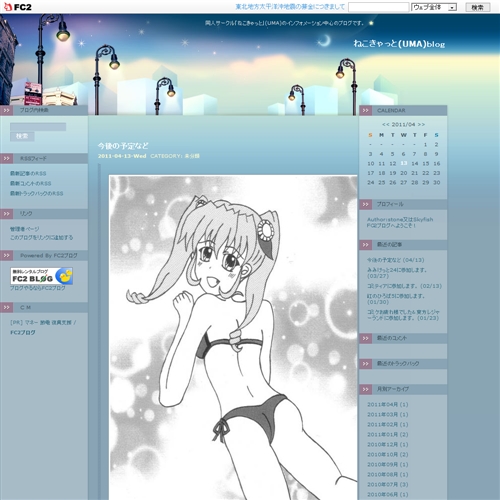Click the FC2 logo in top bar
Screen dimensions: 500x500
click(x=18, y=7)
